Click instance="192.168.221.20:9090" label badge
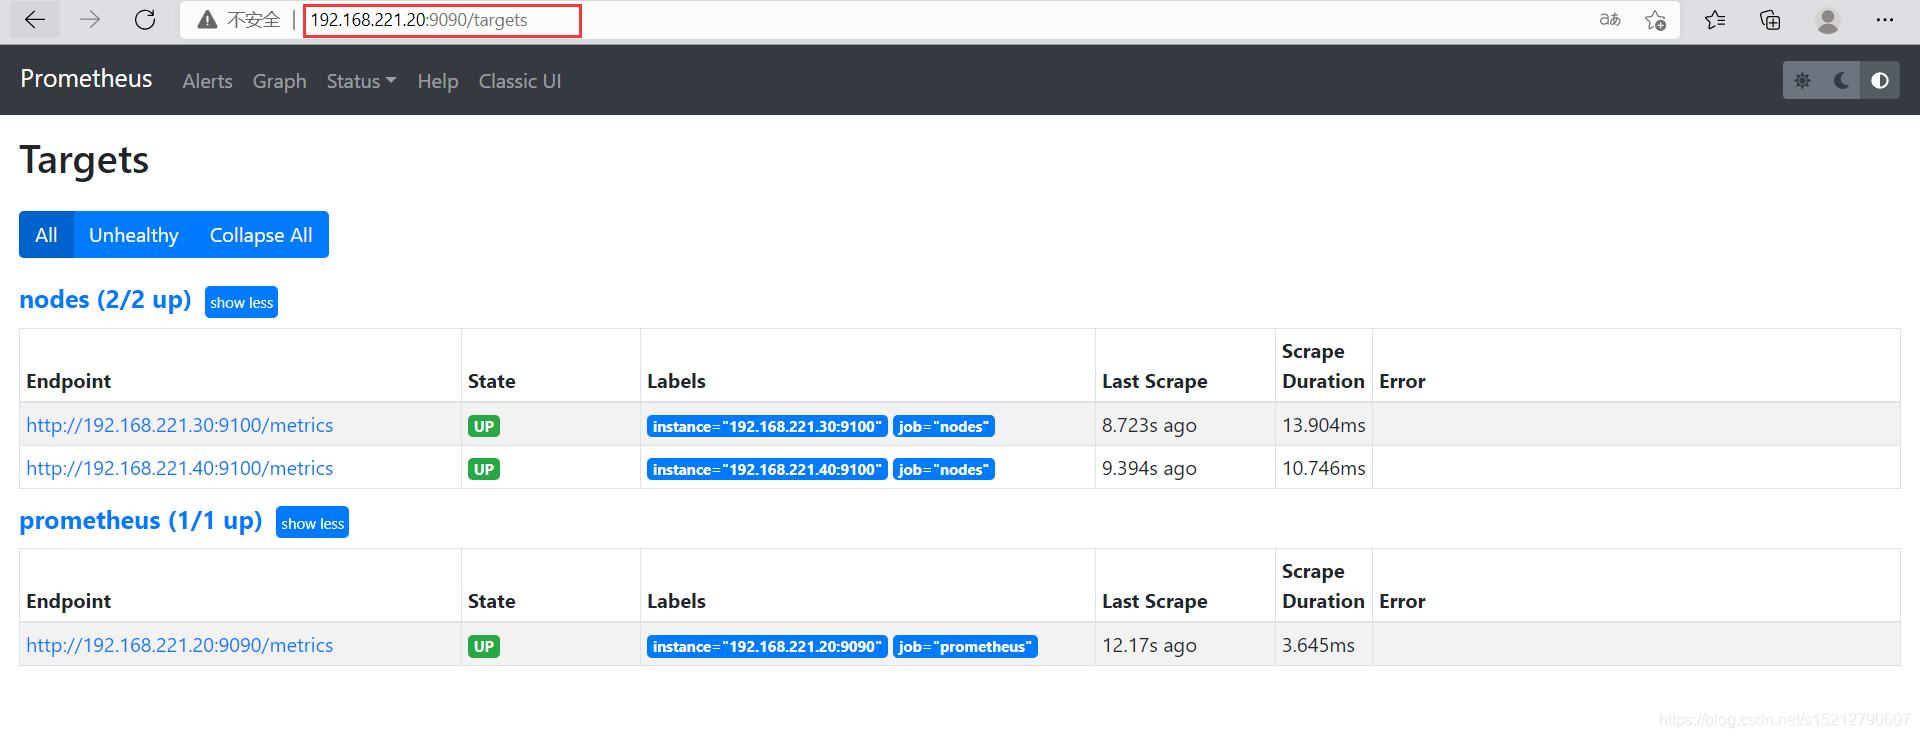 (767, 646)
